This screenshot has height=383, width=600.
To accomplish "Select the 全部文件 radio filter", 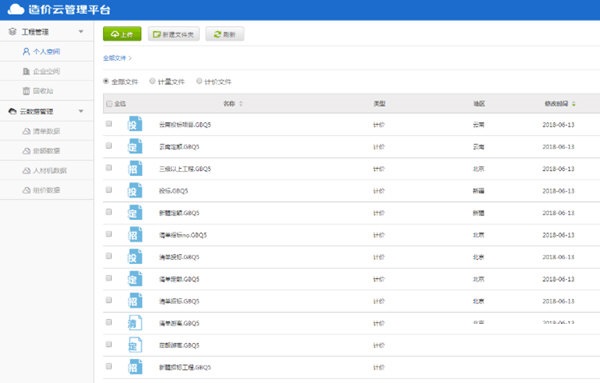I will point(106,81).
